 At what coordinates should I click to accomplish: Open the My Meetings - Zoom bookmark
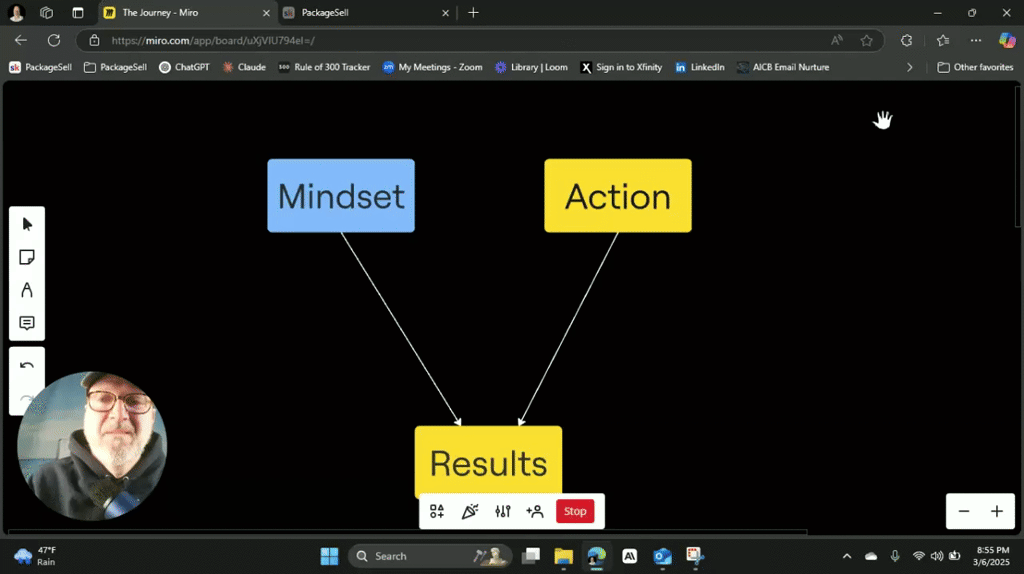(433, 67)
